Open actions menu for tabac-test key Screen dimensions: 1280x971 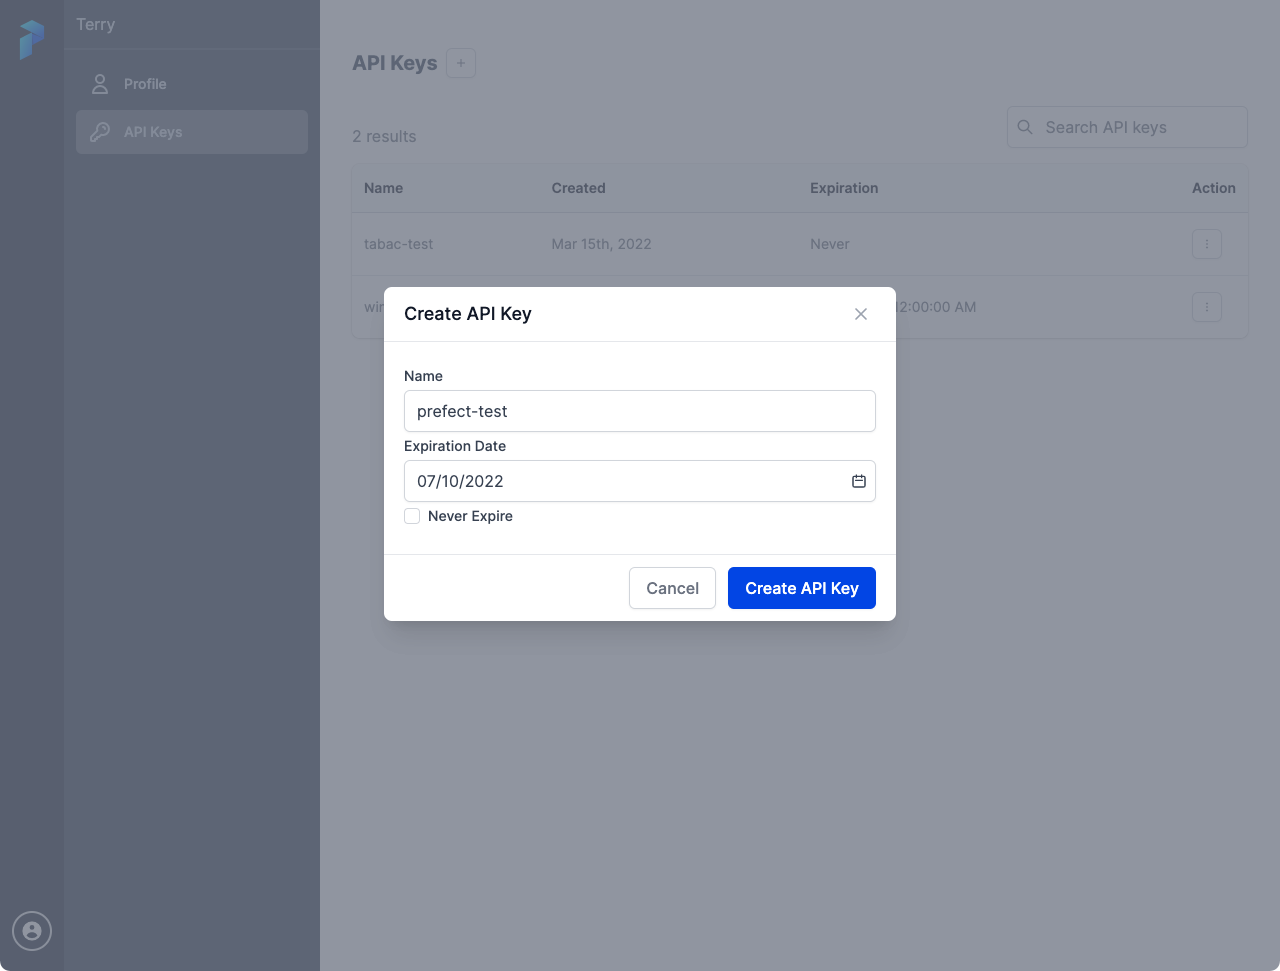coord(1207,244)
